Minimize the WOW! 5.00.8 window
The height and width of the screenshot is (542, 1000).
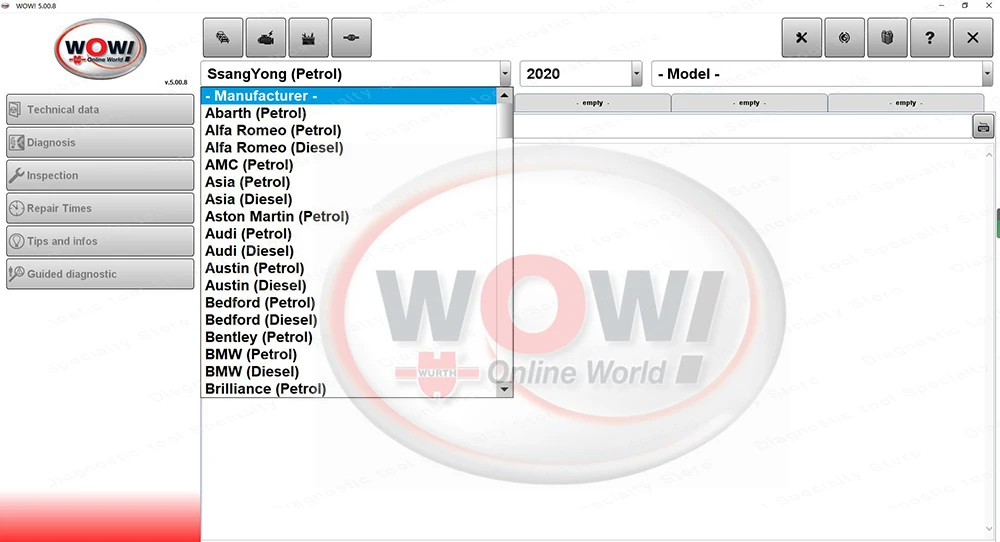pyautogui.click(x=941, y=6)
